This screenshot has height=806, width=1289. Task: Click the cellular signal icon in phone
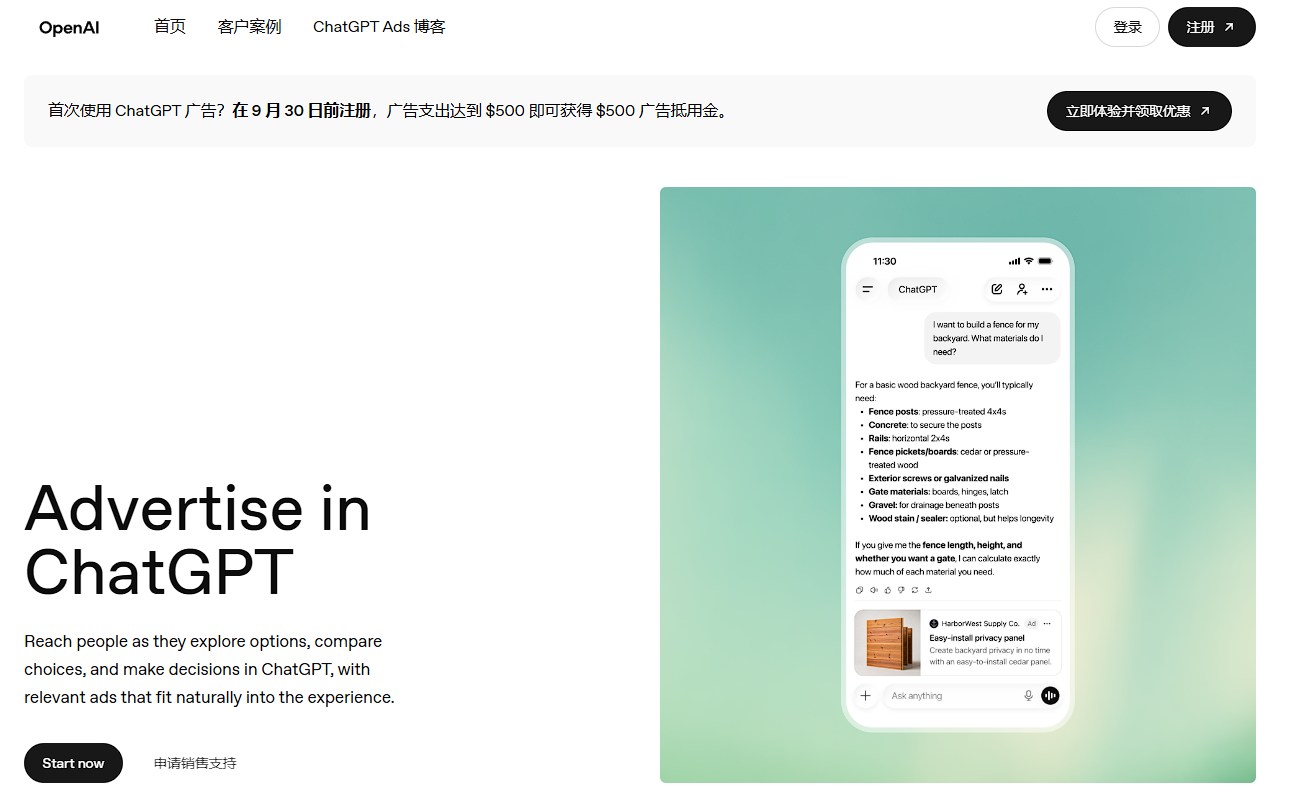pyautogui.click(x=1014, y=261)
